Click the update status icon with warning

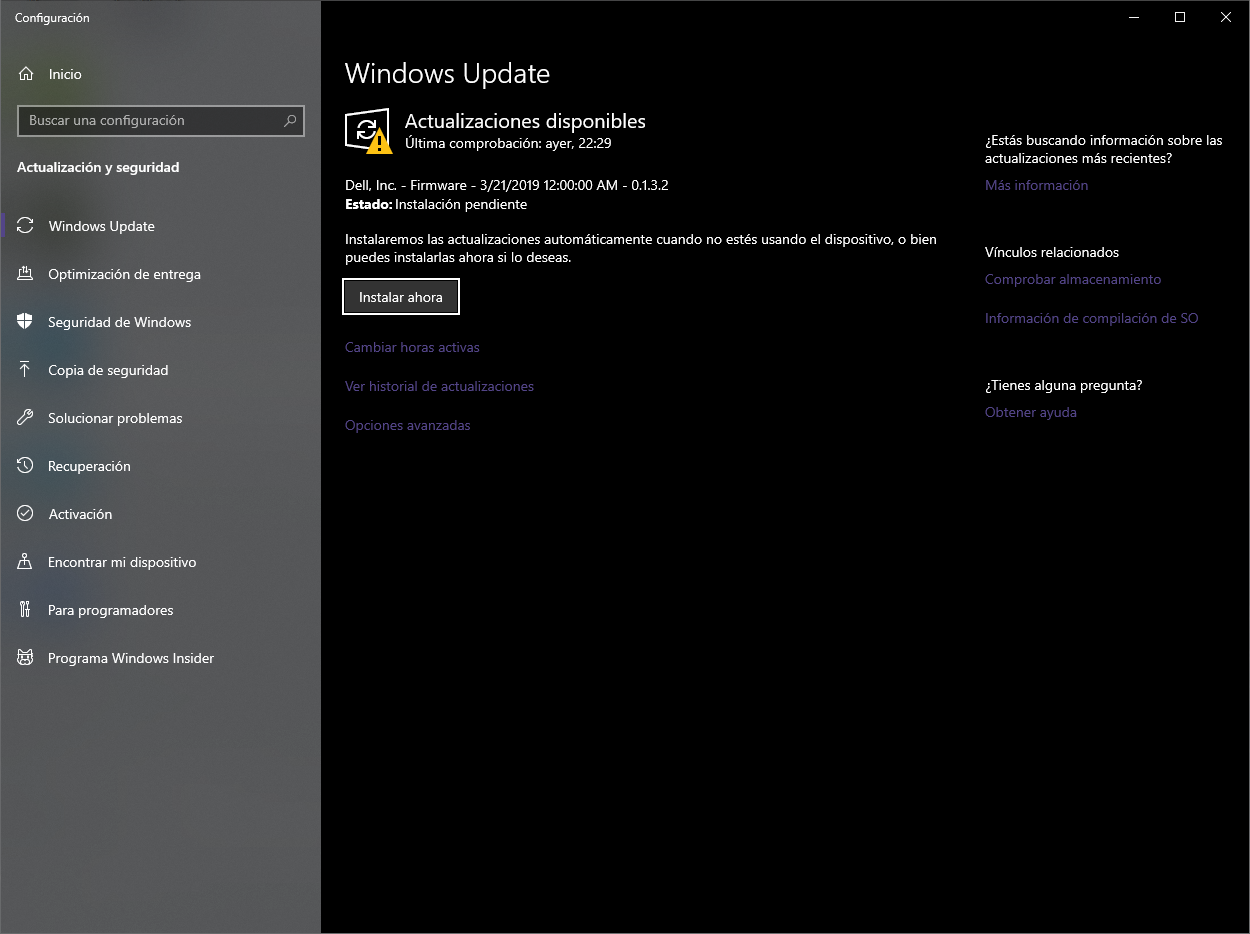tap(368, 131)
